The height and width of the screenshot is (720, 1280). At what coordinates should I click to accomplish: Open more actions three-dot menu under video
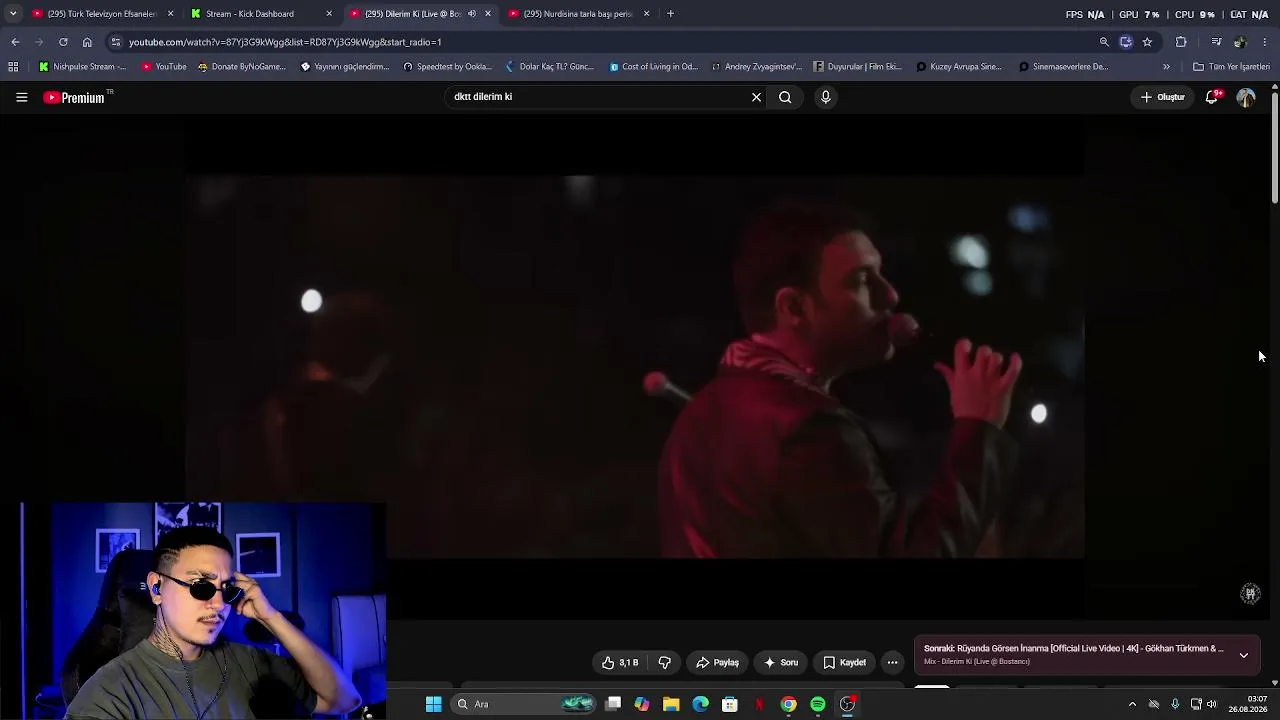[892, 662]
